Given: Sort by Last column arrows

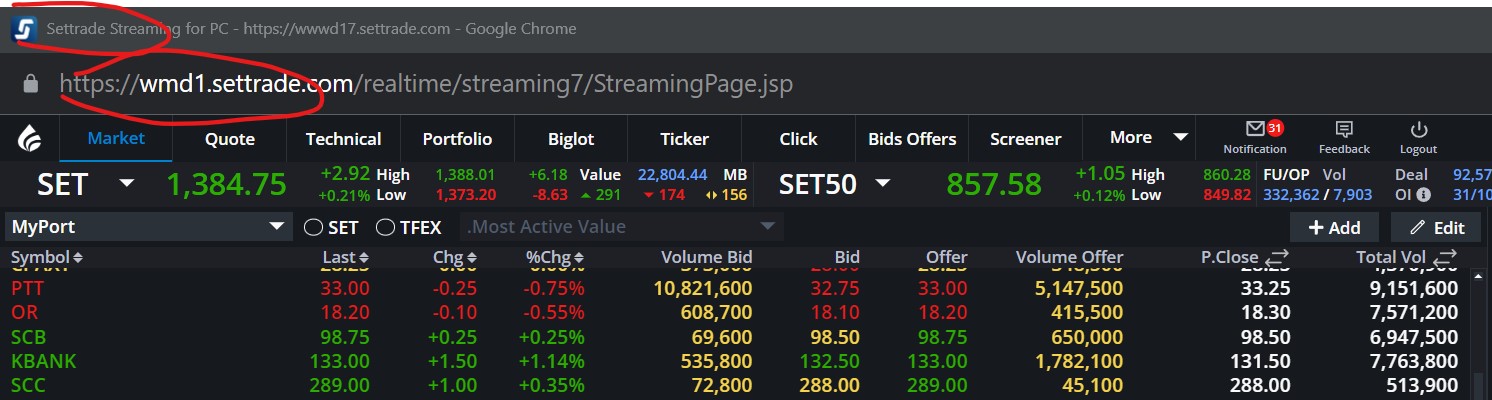Looking at the screenshot, I should point(363,258).
